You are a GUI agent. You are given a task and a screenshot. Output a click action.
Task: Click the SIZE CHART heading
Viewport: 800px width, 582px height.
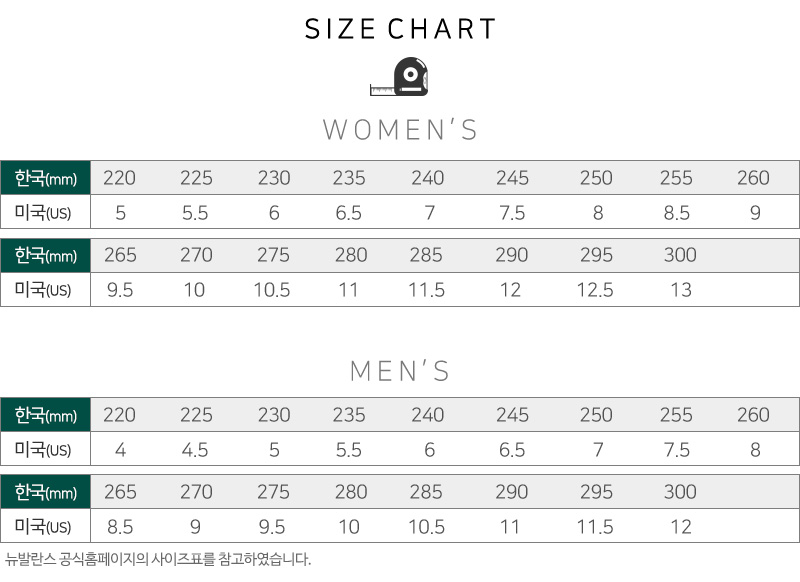(400, 29)
